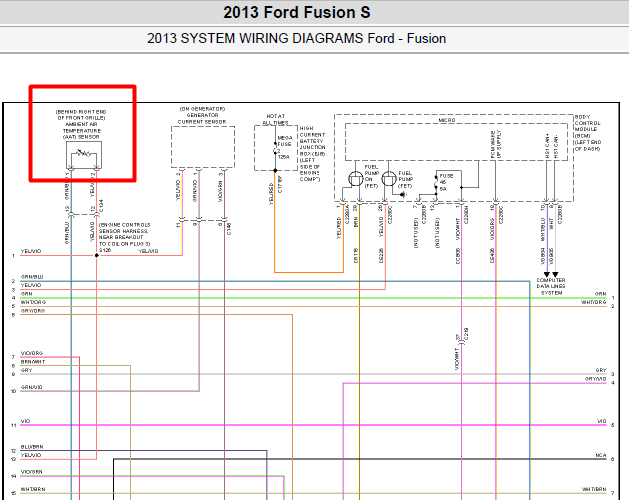Viewport: 629px width, 500px height.
Task: Click the "2013 Ford Fusion S" title
Action: [x=297, y=12]
